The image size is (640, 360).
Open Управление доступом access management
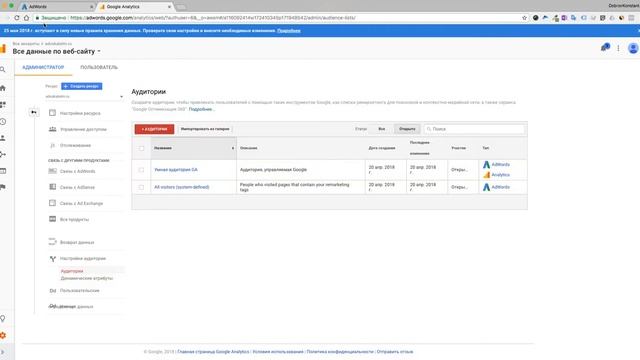(83, 129)
